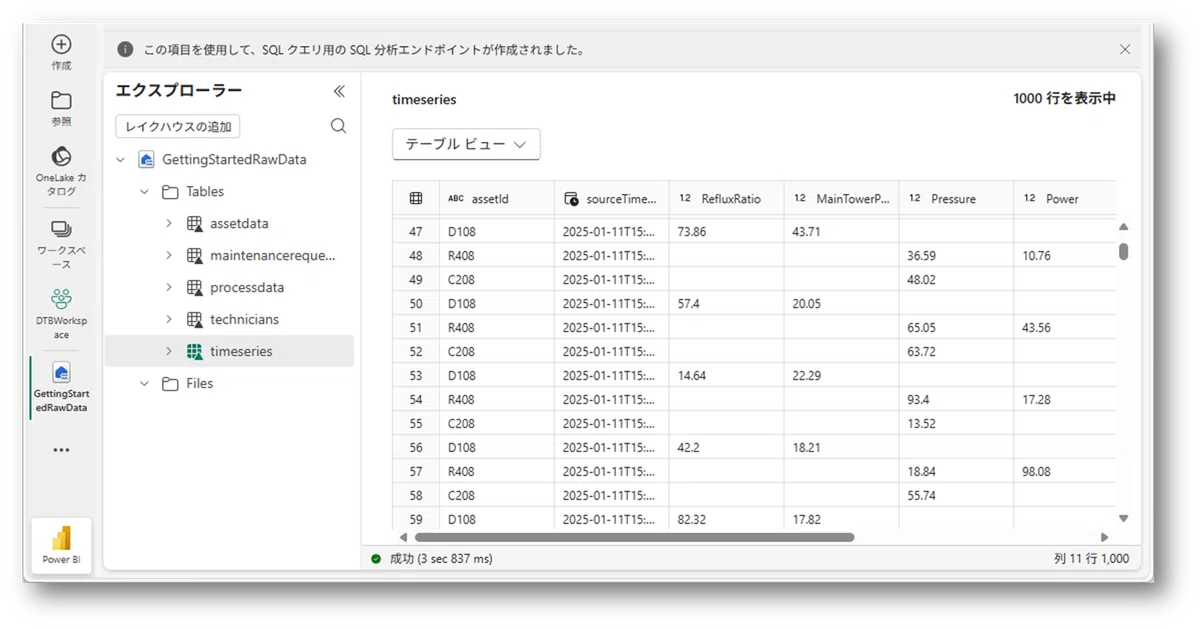Open the 参照 browse folder icon
The image size is (1200, 629).
(61, 100)
